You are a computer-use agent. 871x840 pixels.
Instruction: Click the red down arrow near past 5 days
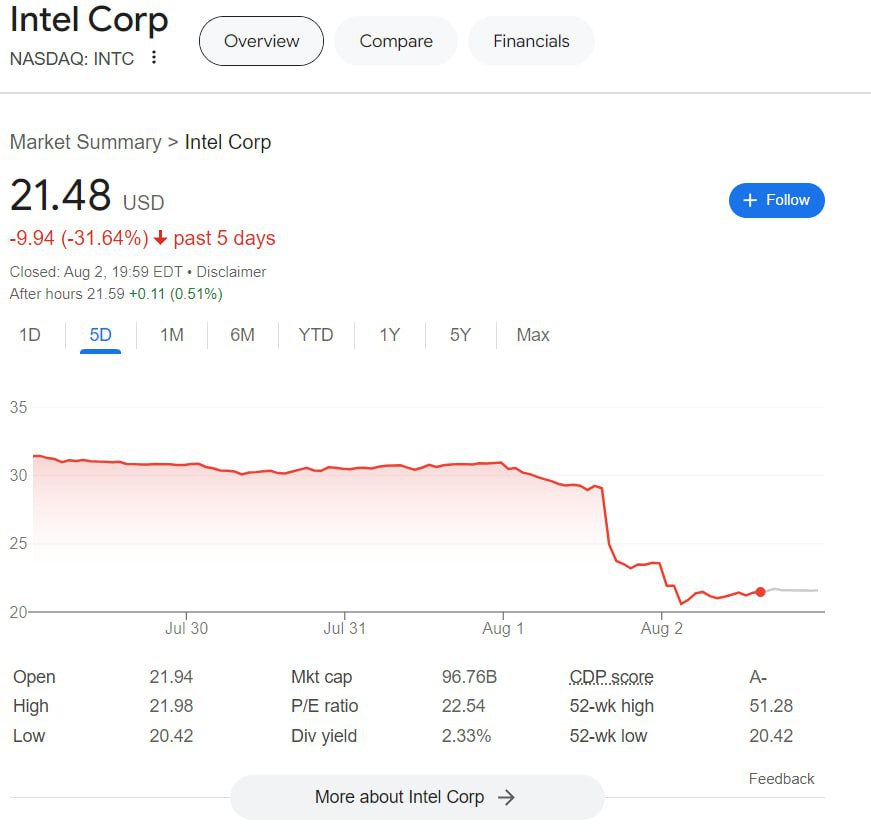[160, 239]
